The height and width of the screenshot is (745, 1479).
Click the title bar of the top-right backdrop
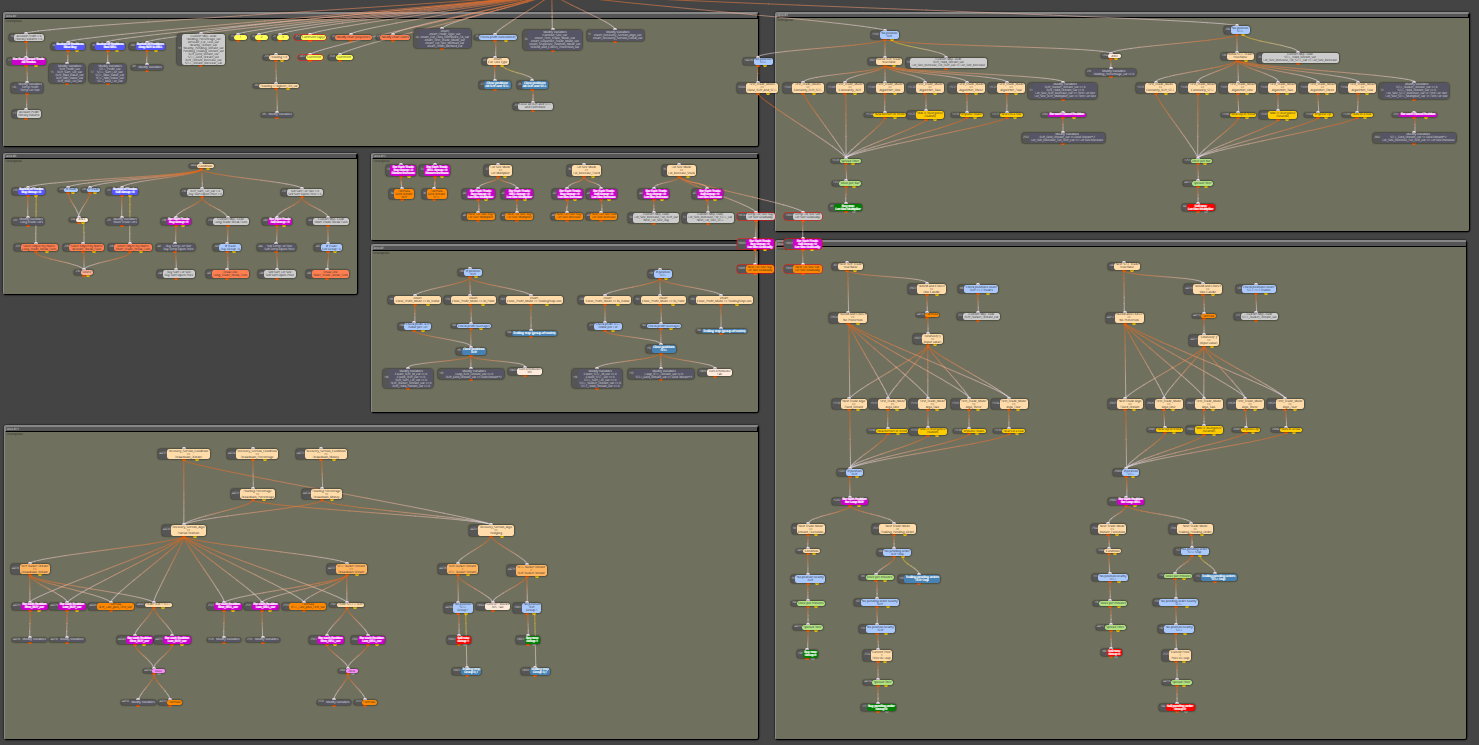tap(1121, 15)
